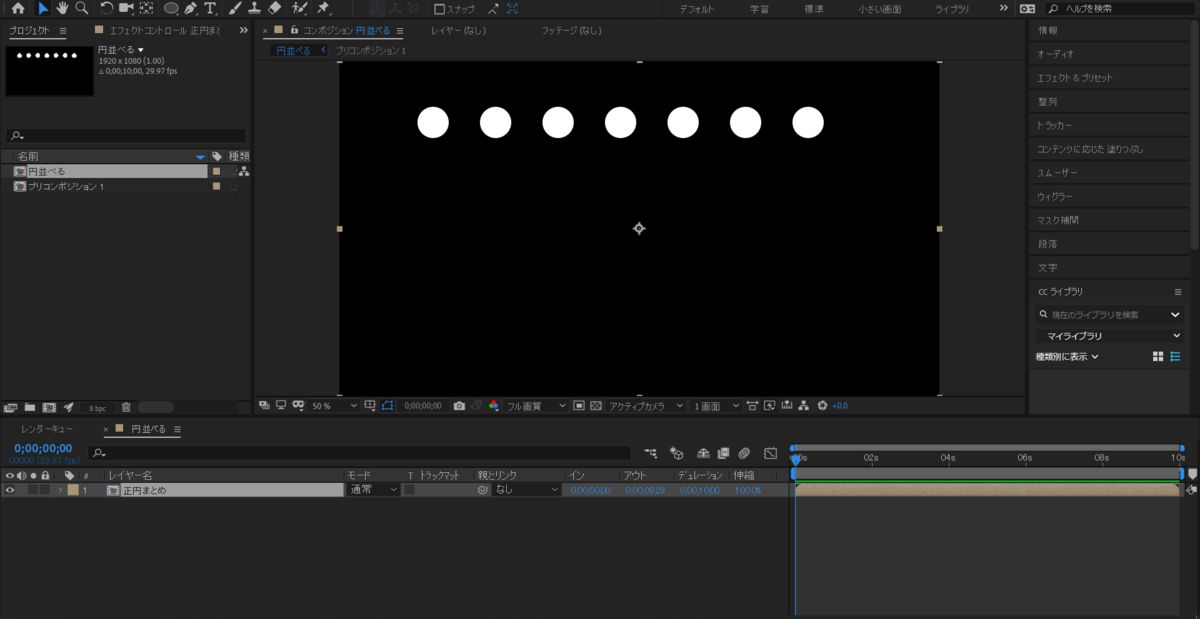Switch to the 標準 workspace
1200x619 pixels.
(x=814, y=9)
